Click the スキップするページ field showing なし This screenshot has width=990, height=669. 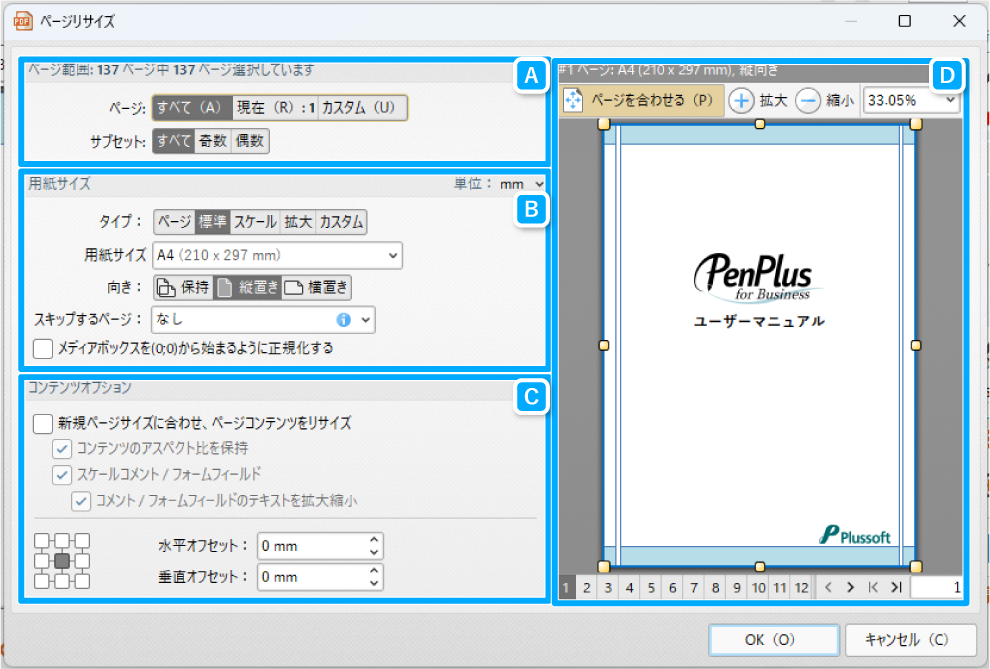pyautogui.click(x=263, y=320)
